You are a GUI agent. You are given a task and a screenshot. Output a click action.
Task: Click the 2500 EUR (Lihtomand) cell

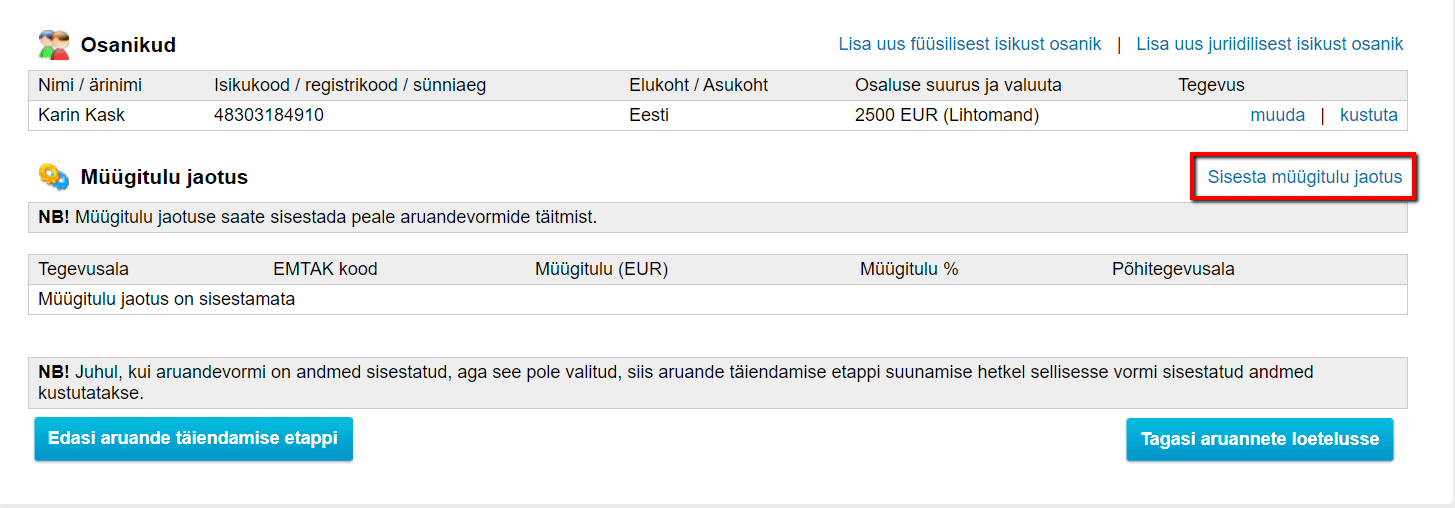[x=947, y=115]
